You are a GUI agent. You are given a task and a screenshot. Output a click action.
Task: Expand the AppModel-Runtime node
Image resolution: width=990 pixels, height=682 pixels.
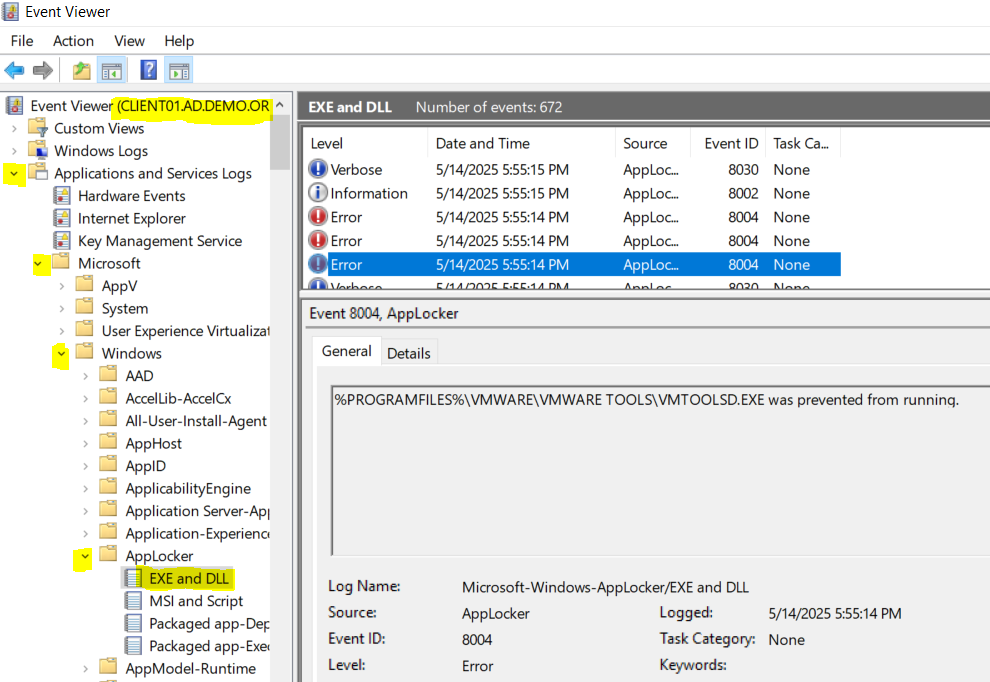85,669
